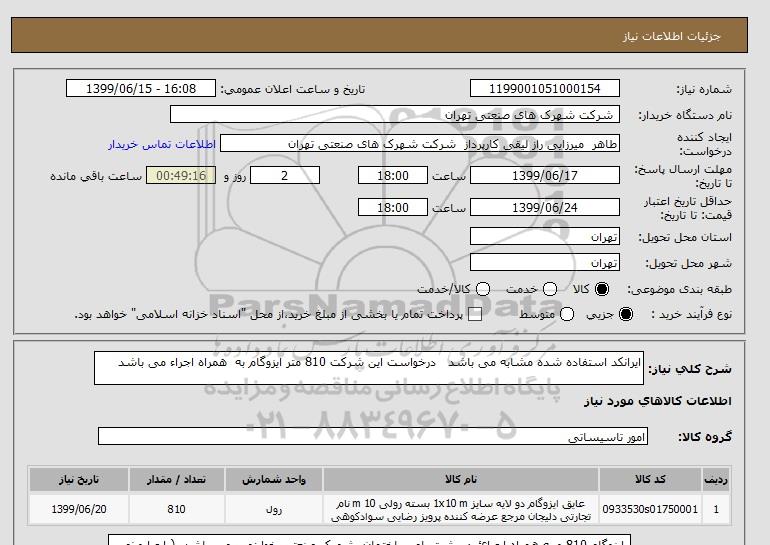Click the کد کالا column header
Image resolution: width=770 pixels, height=545 pixels.
point(650,479)
